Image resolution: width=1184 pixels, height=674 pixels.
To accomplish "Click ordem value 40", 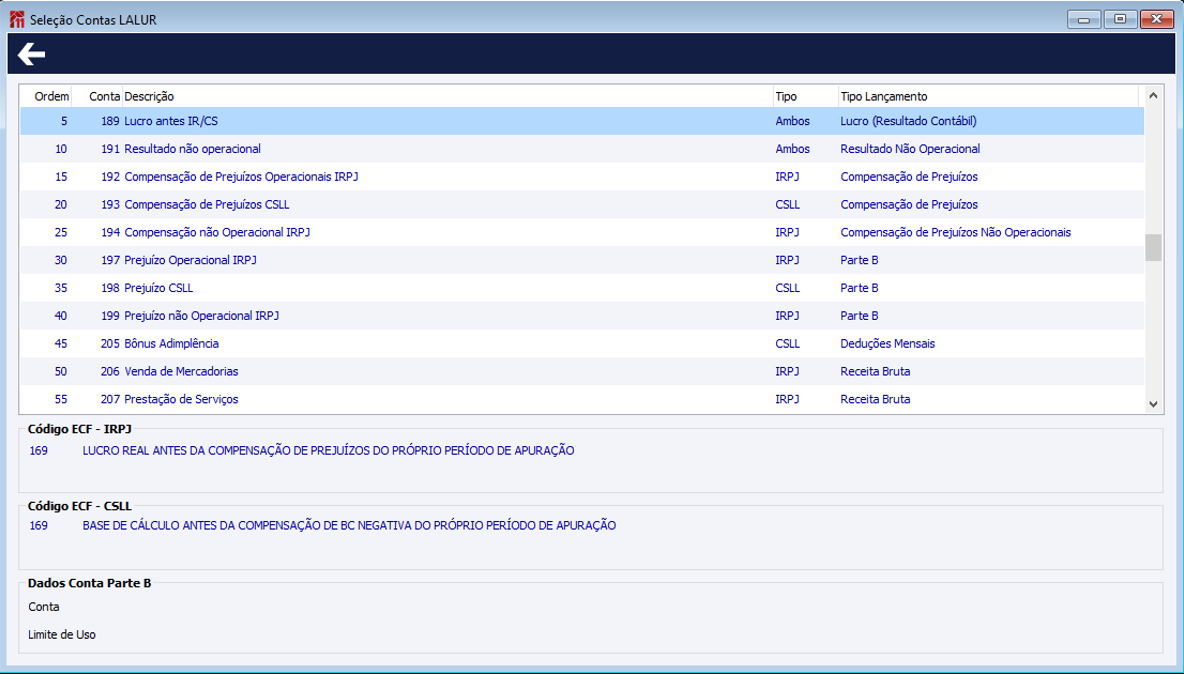I will click(60, 316).
